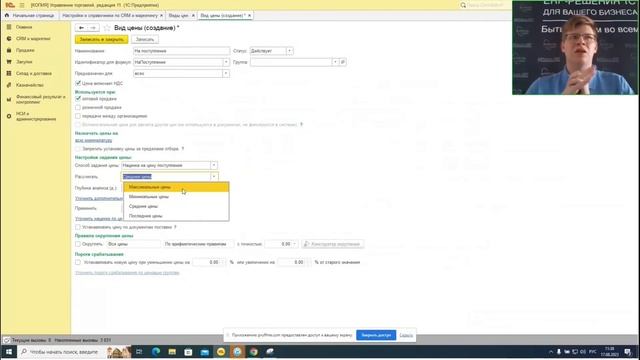
Task: Click the decrease percent 0.00 field
Action: (209, 262)
